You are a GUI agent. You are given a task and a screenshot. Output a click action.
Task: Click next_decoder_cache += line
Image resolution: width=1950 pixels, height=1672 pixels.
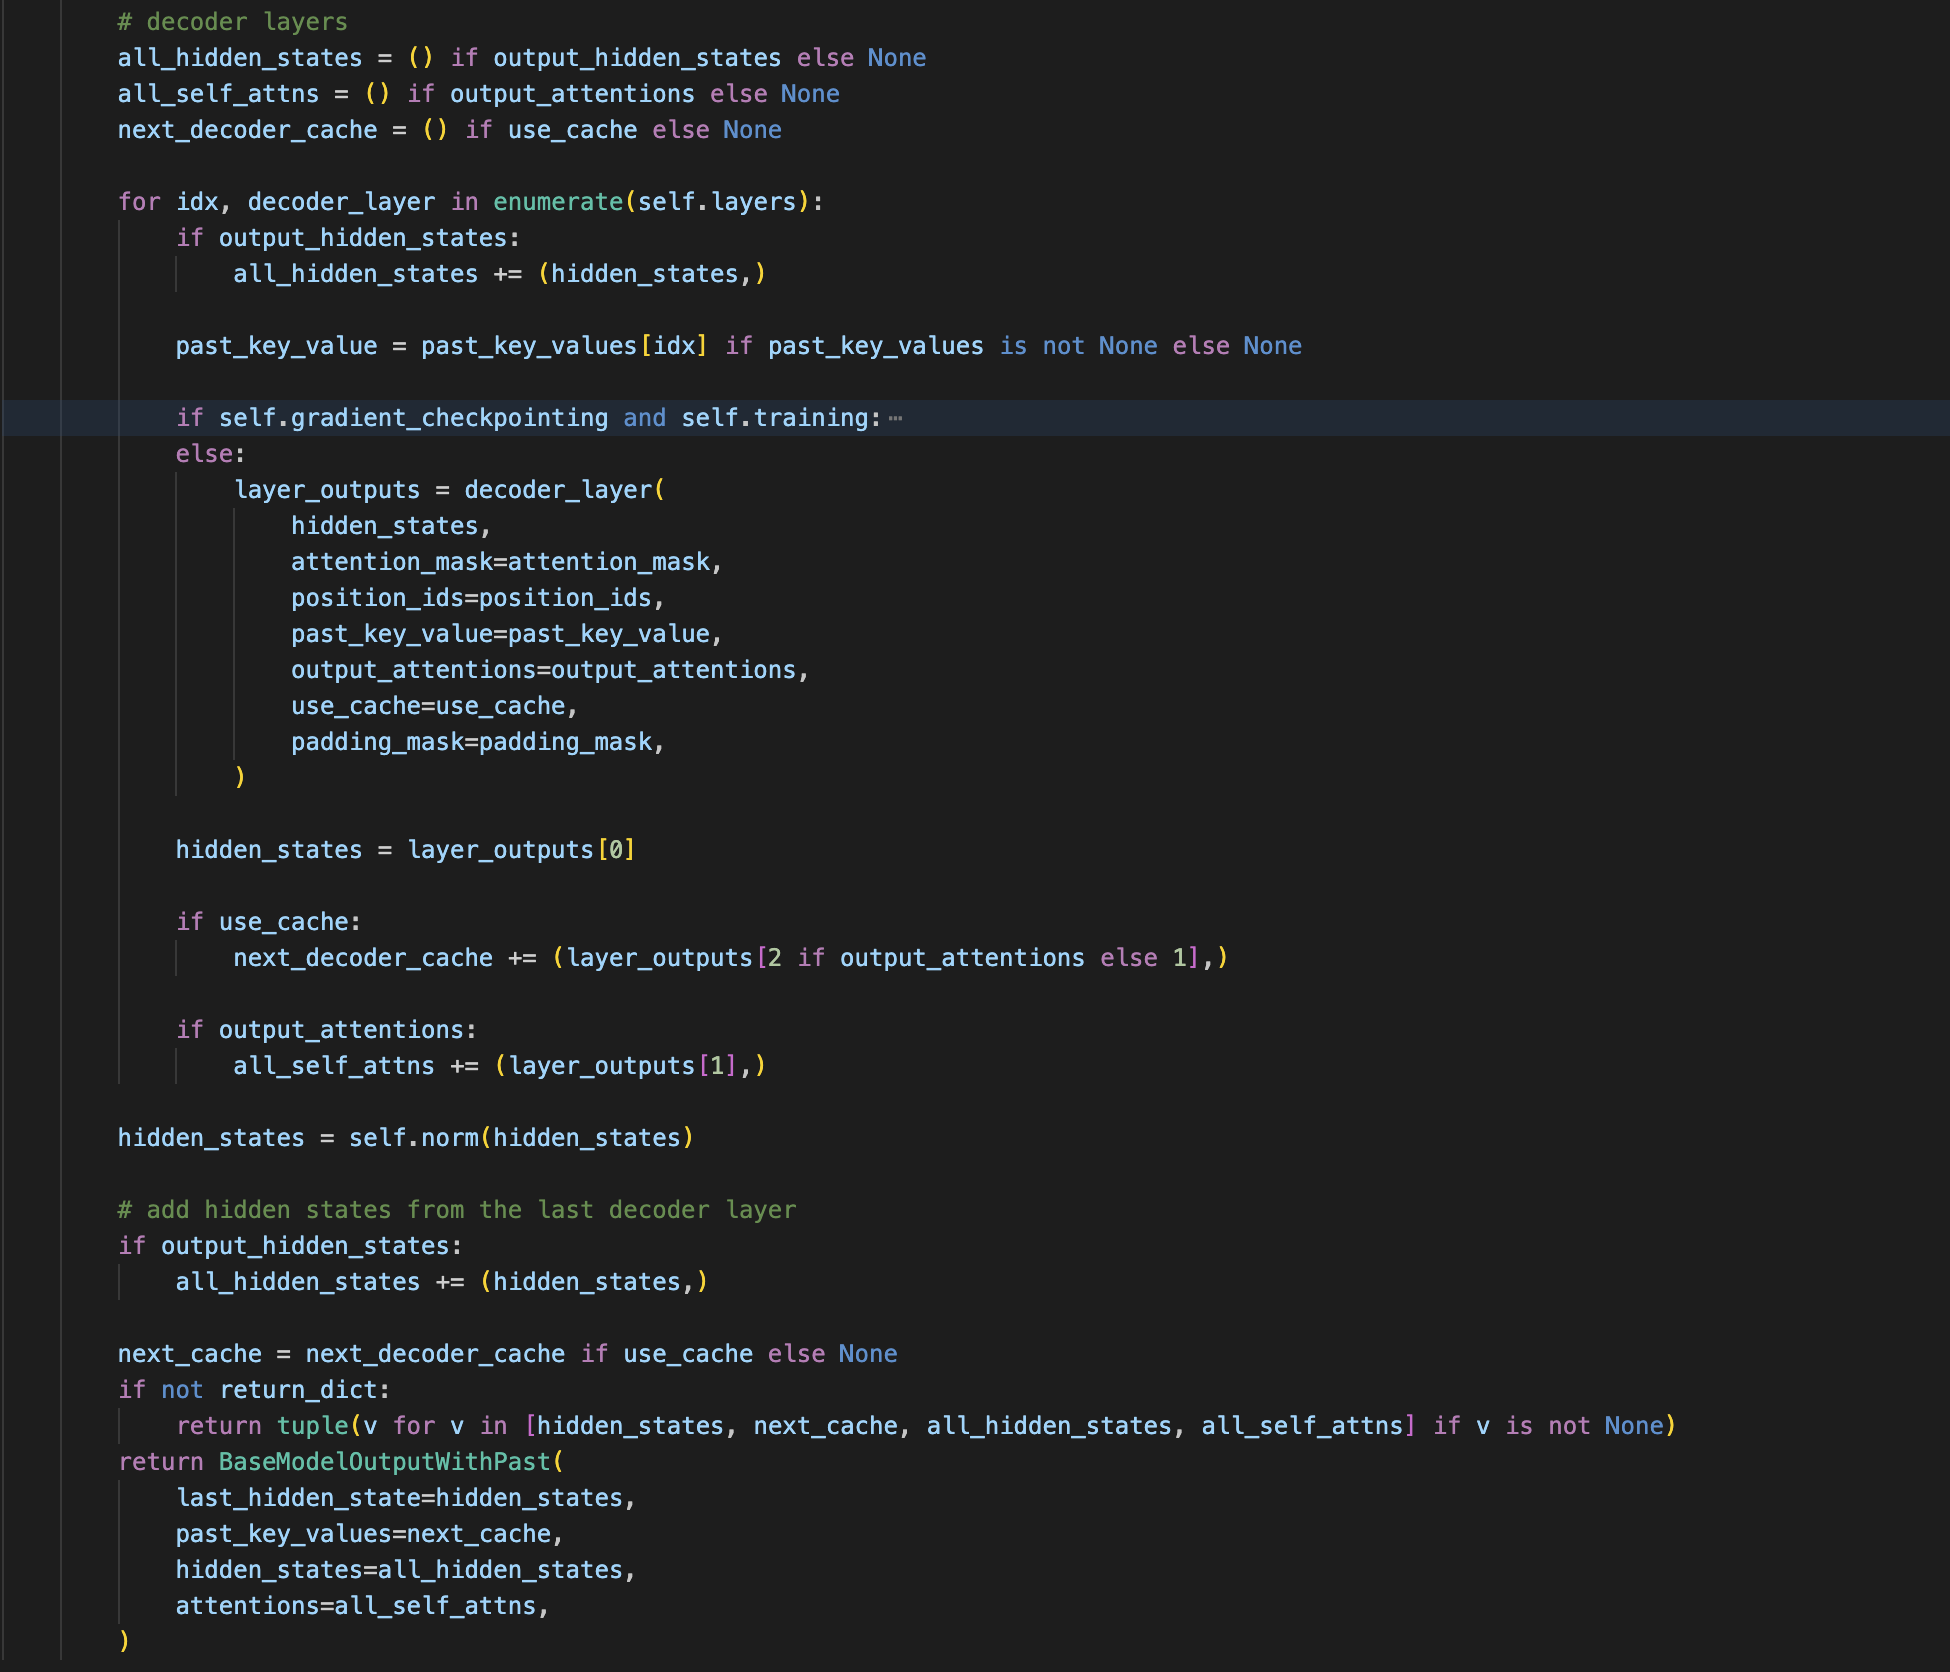tap(362, 958)
